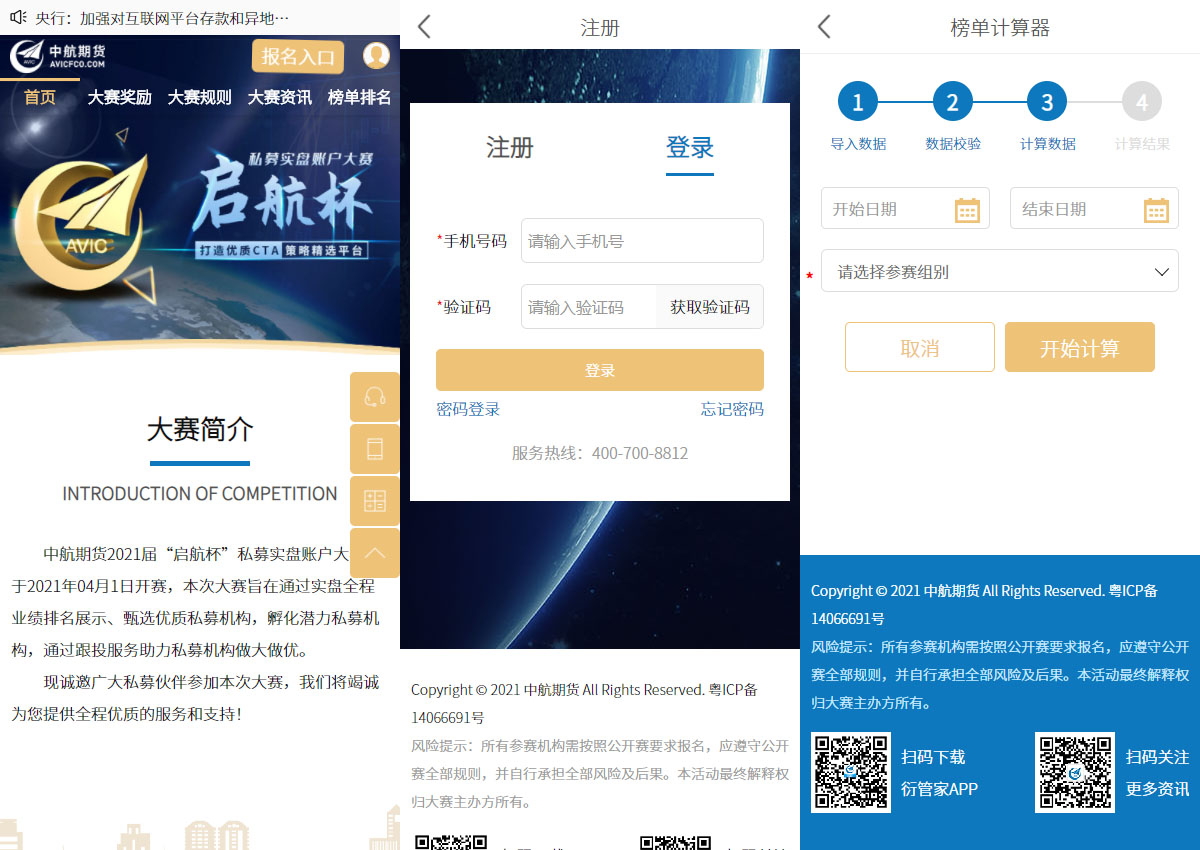
Task: Select step 3 计算数据 circle
Action: [x=1047, y=102]
